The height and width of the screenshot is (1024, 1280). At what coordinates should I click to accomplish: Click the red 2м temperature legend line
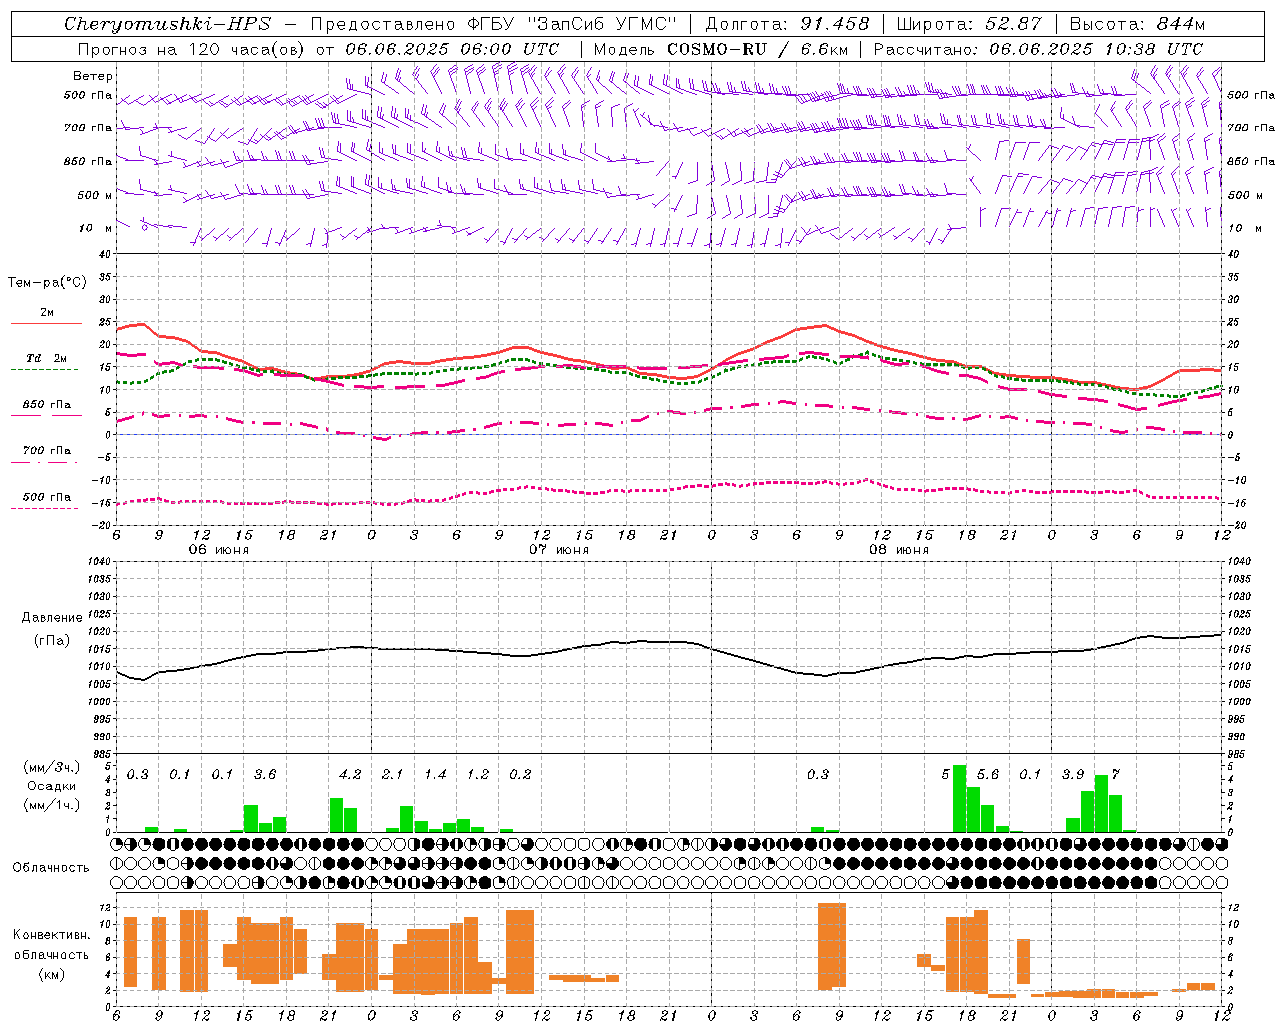click(x=47, y=323)
